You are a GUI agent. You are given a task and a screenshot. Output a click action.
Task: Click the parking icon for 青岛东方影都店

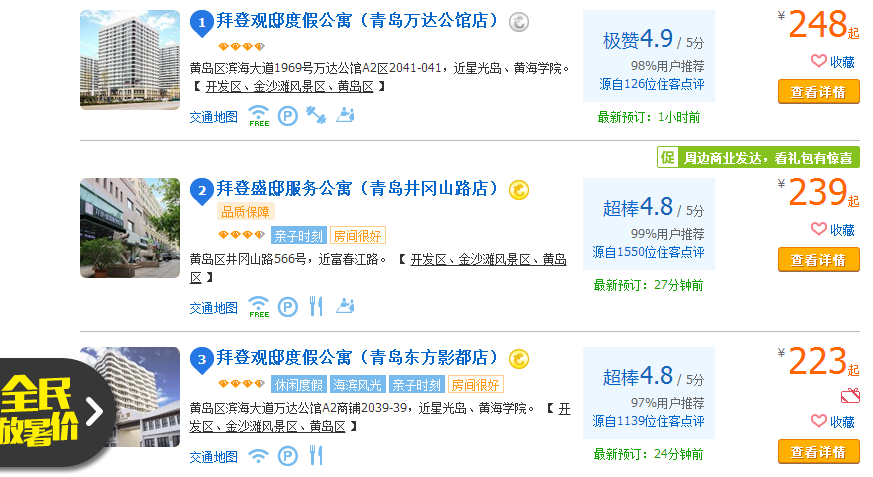(287, 456)
